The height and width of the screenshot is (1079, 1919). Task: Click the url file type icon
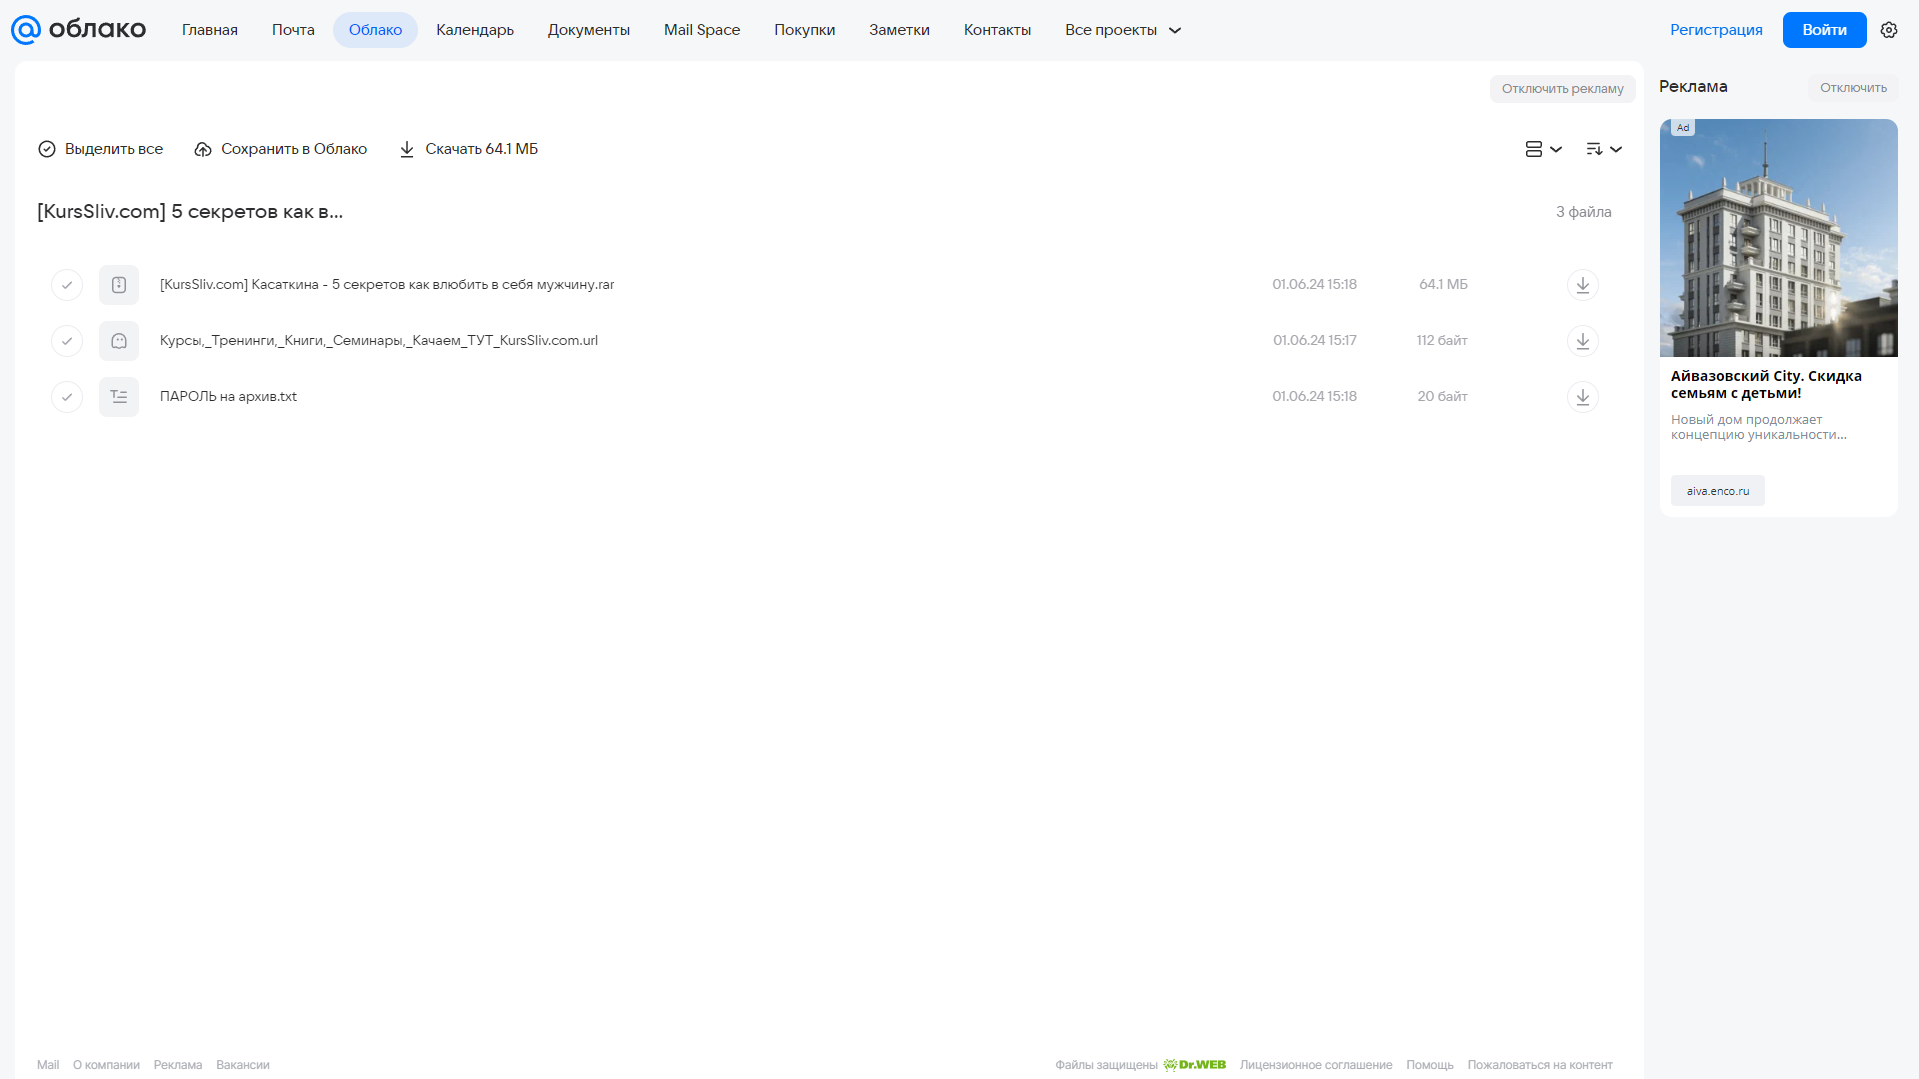(119, 341)
